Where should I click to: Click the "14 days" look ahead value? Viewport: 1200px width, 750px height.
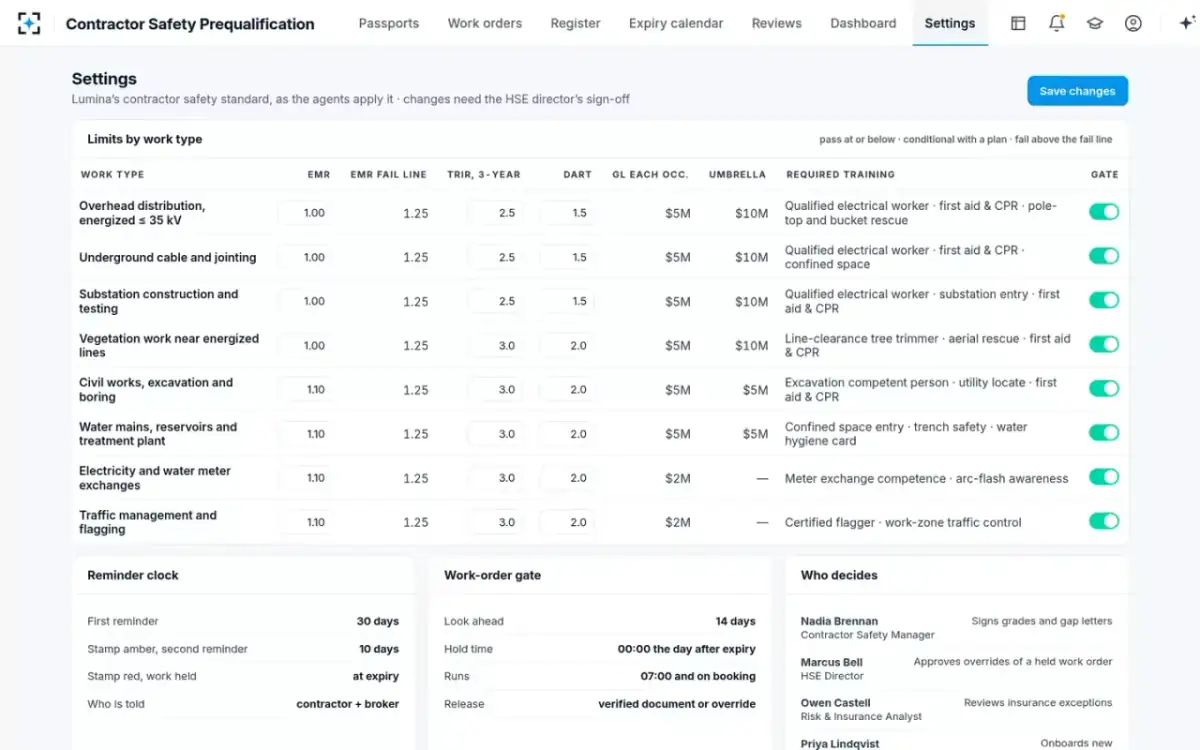[x=736, y=621]
